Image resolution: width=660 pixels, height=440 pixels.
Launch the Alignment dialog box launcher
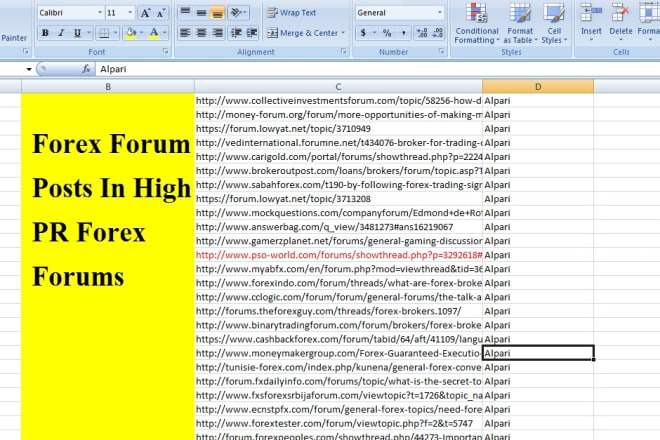coord(344,51)
